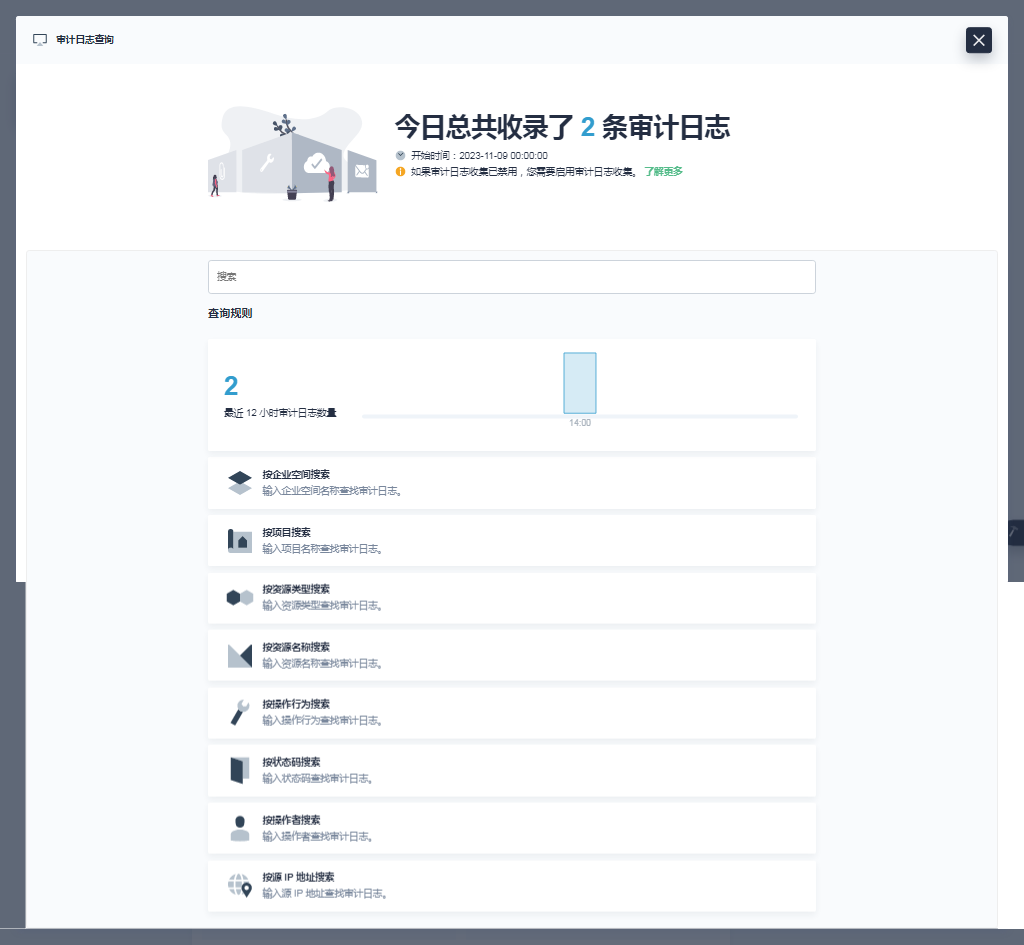Viewport: 1024px width, 945px height.
Task: Click the project search building icon
Action: point(240,541)
